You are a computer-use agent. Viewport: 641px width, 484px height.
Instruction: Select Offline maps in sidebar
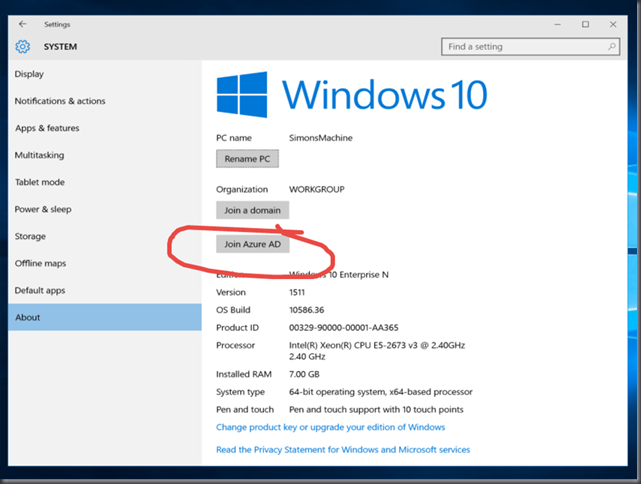point(105,263)
